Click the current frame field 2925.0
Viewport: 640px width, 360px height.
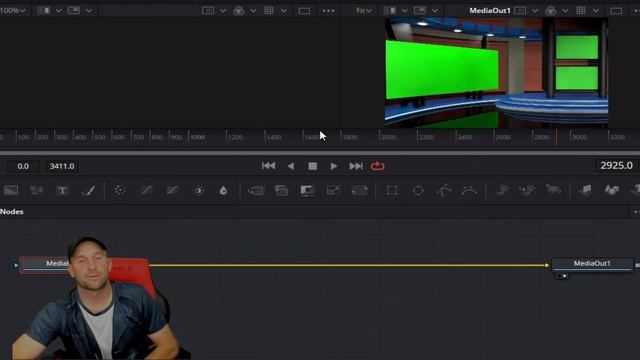pyautogui.click(x=616, y=166)
